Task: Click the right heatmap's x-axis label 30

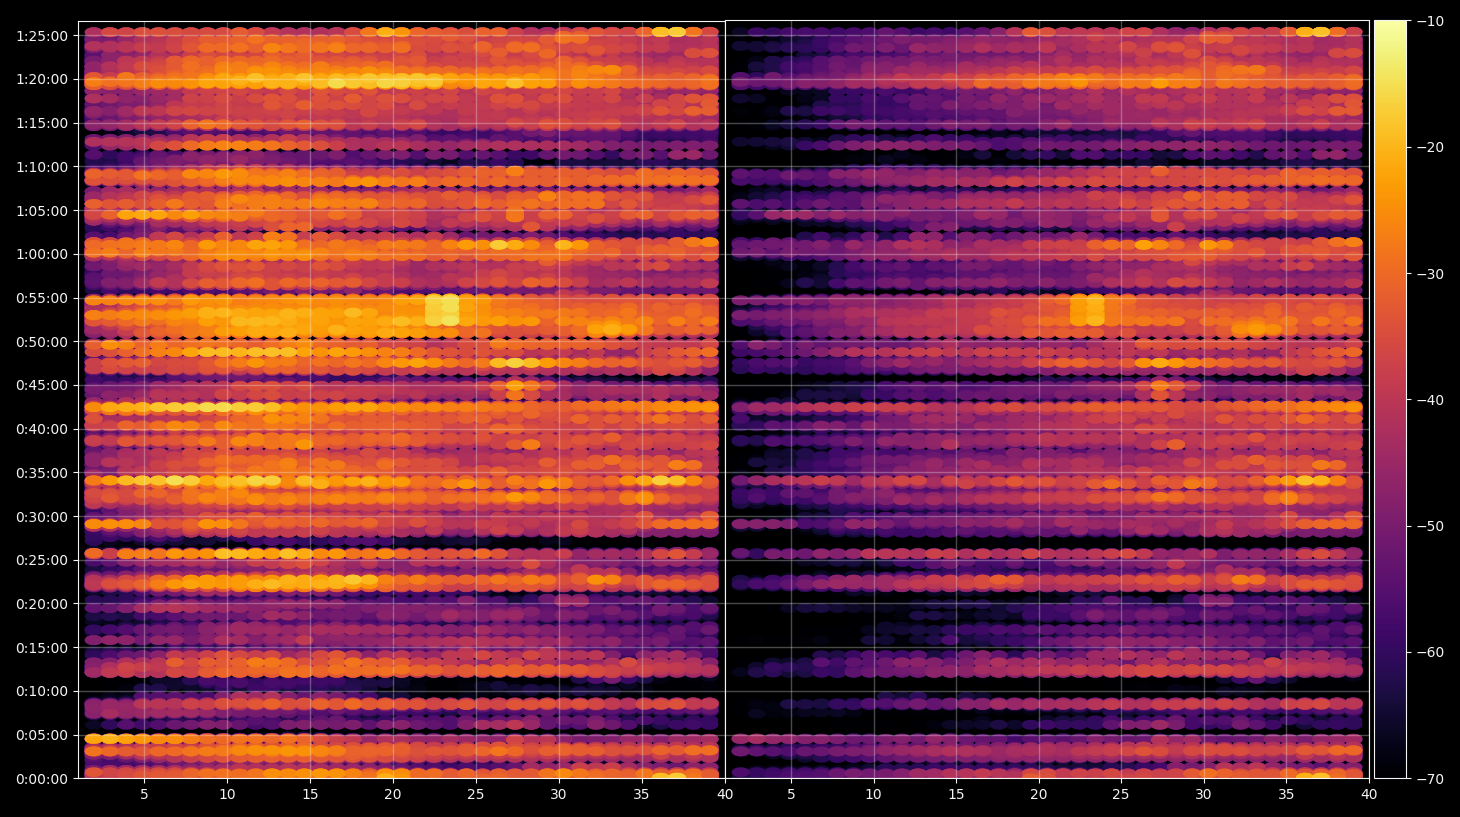Action: [1203, 795]
